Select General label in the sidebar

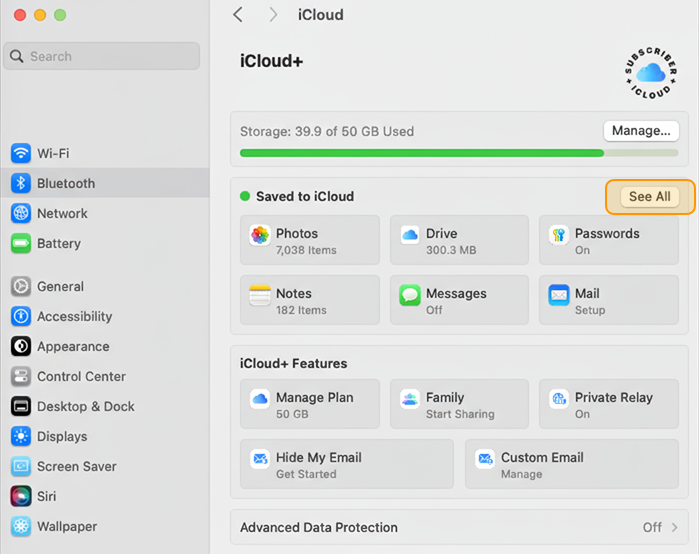[x=60, y=286]
